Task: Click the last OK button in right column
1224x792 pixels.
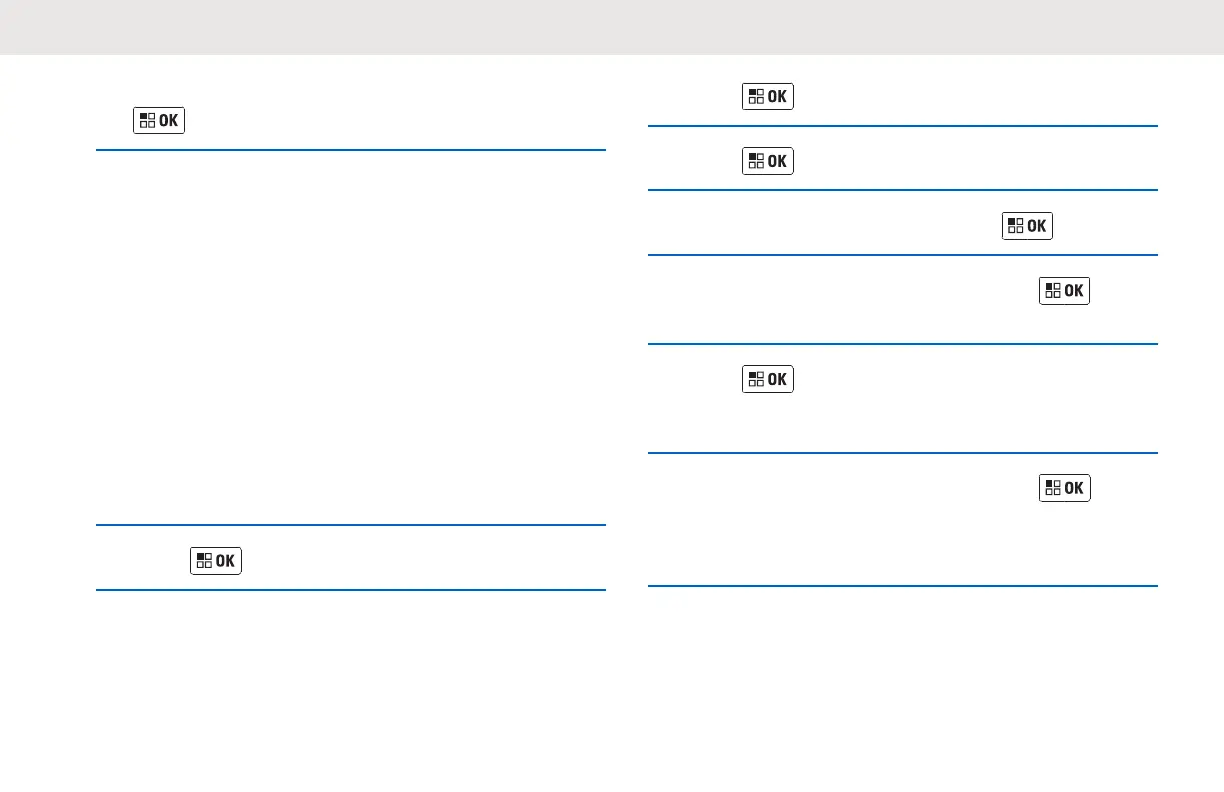Action: pos(1065,488)
